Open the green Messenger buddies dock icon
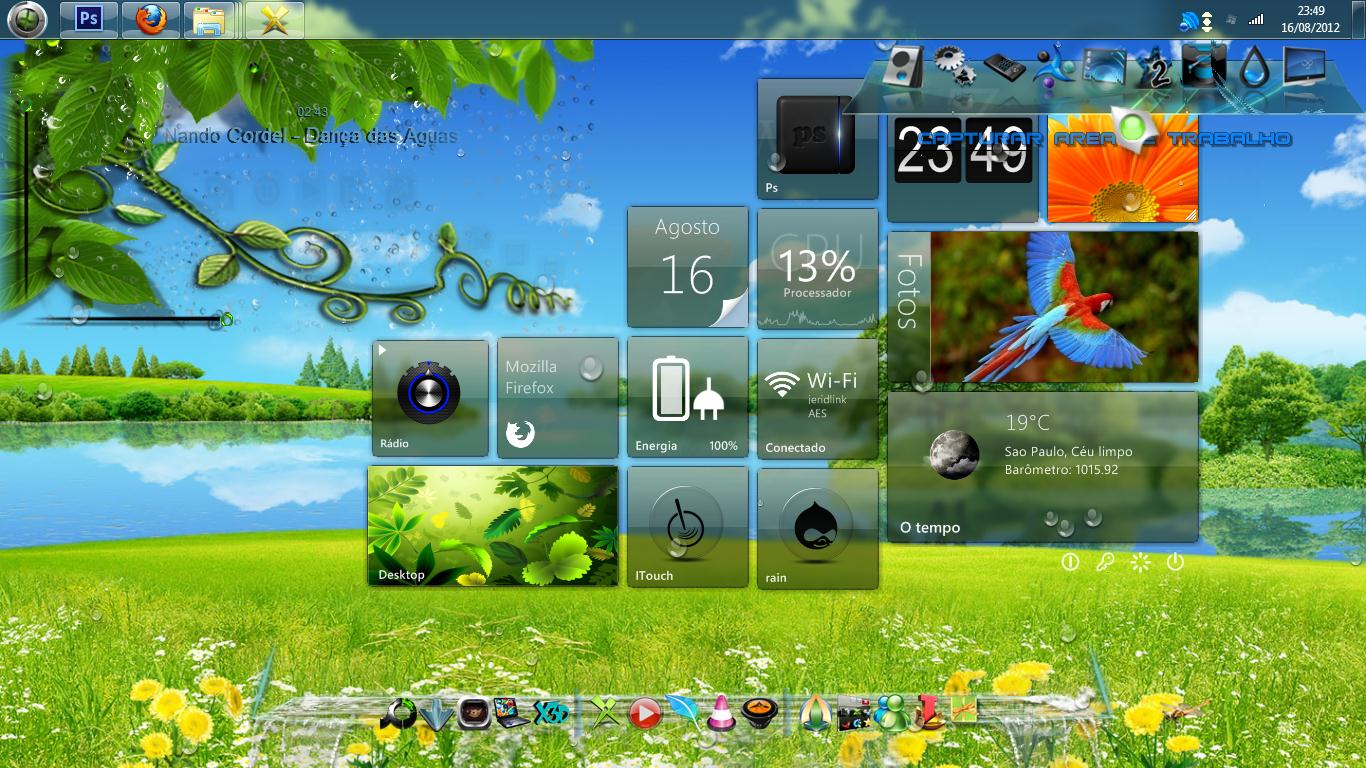This screenshot has height=768, width=1366. click(891, 713)
